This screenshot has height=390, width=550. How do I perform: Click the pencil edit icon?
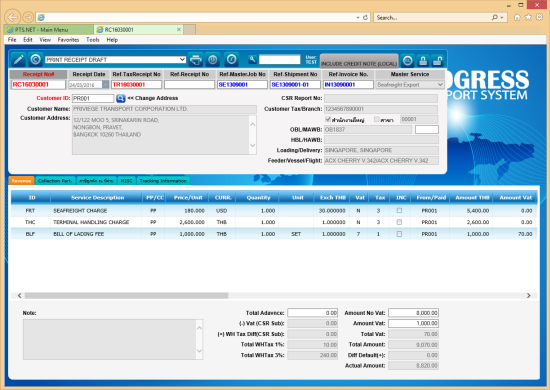[x=18, y=60]
